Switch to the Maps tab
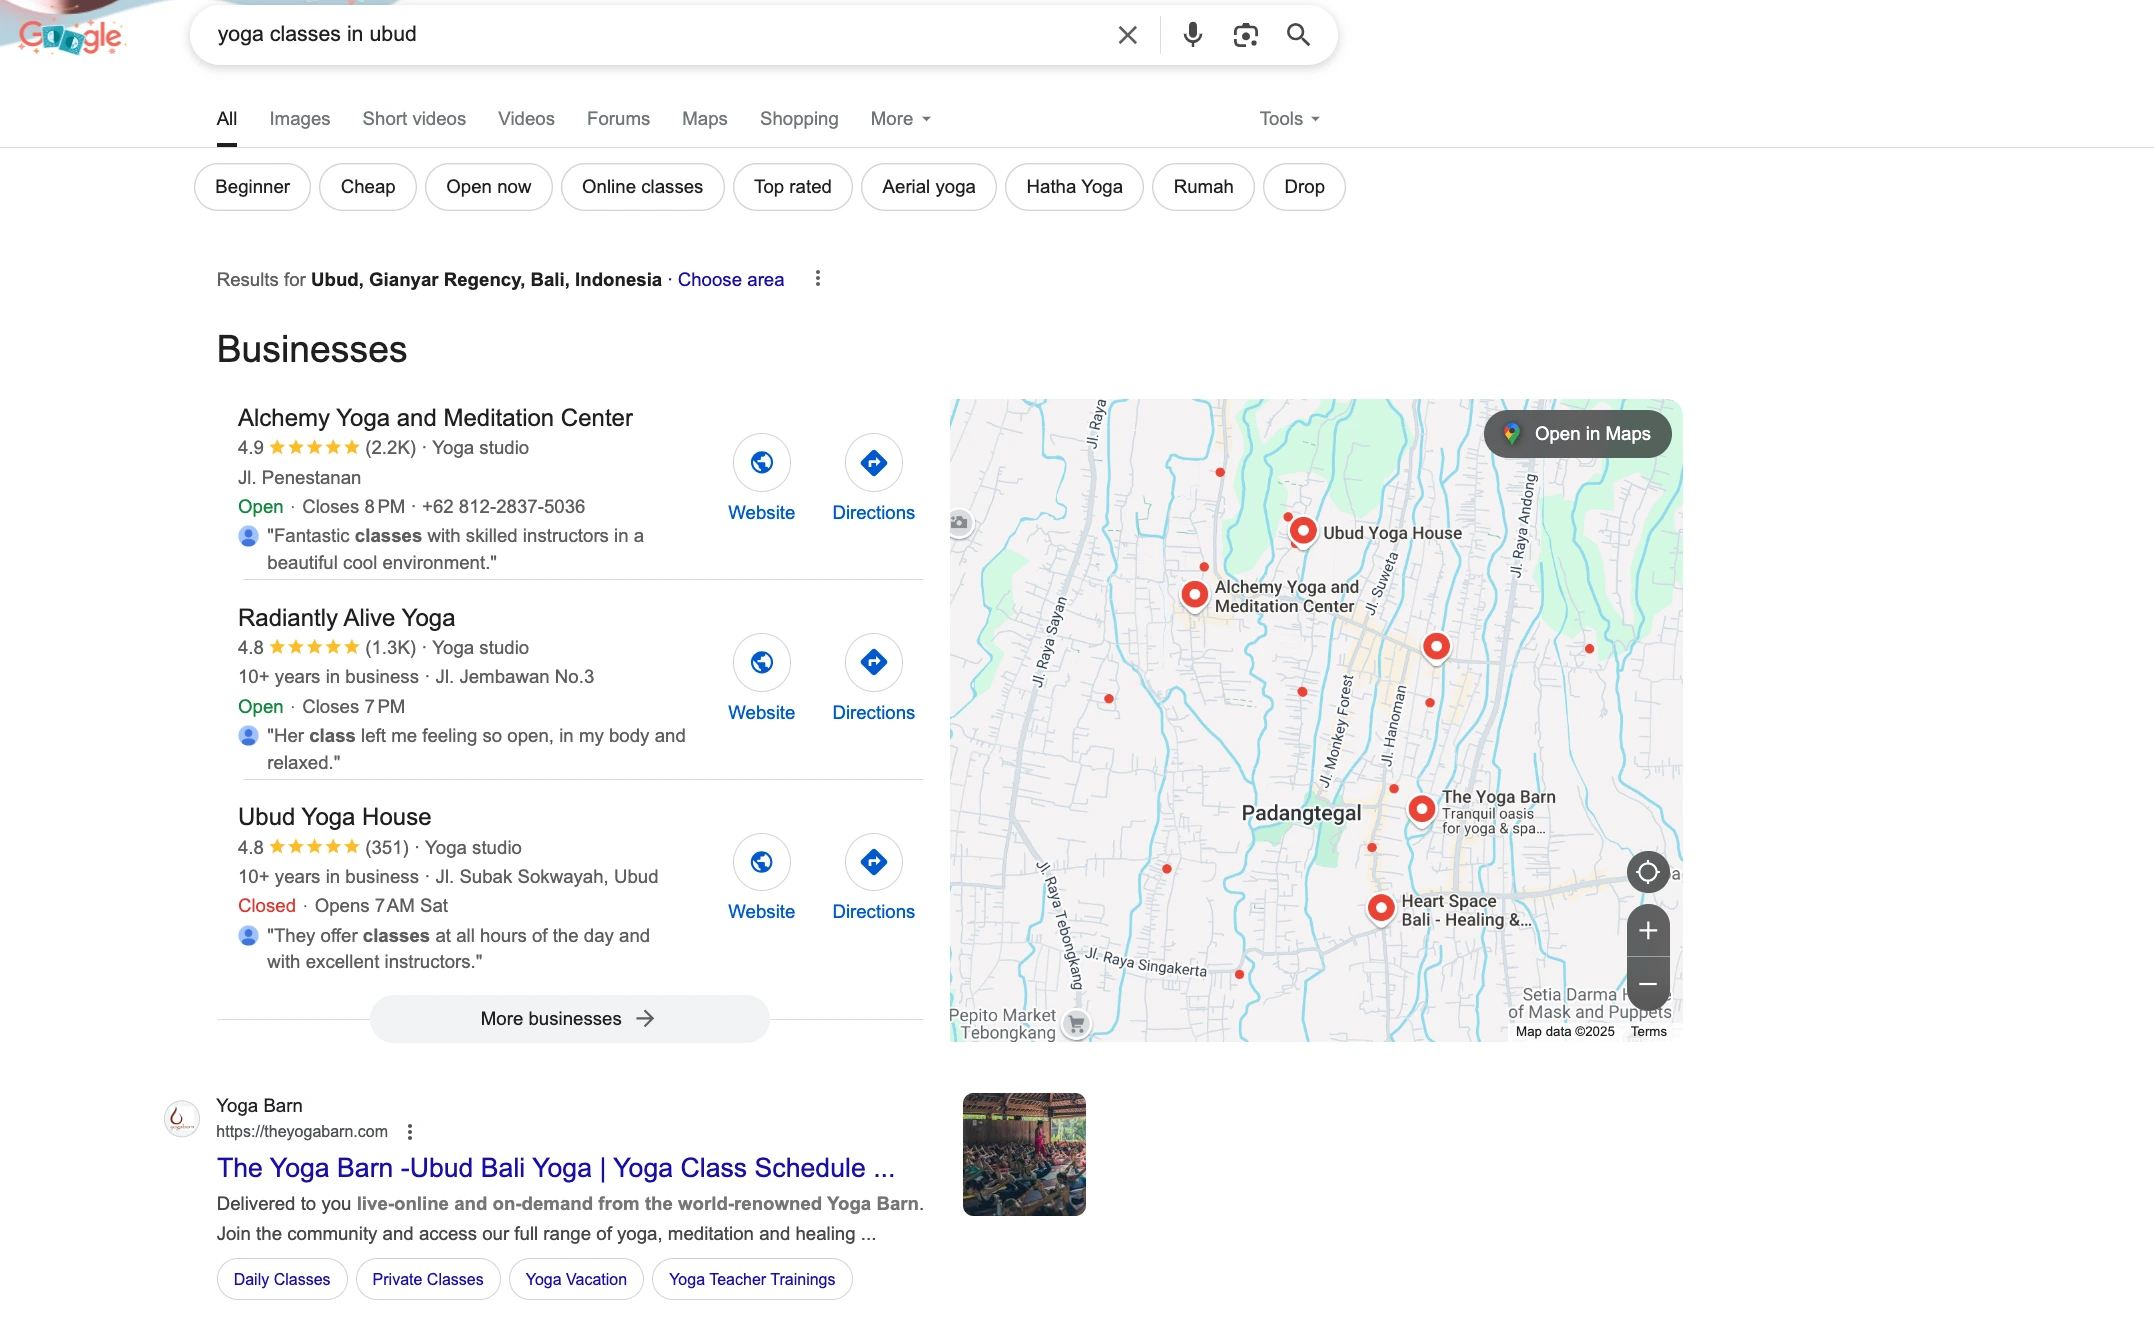The width and height of the screenshot is (2154, 1324). pos(704,119)
